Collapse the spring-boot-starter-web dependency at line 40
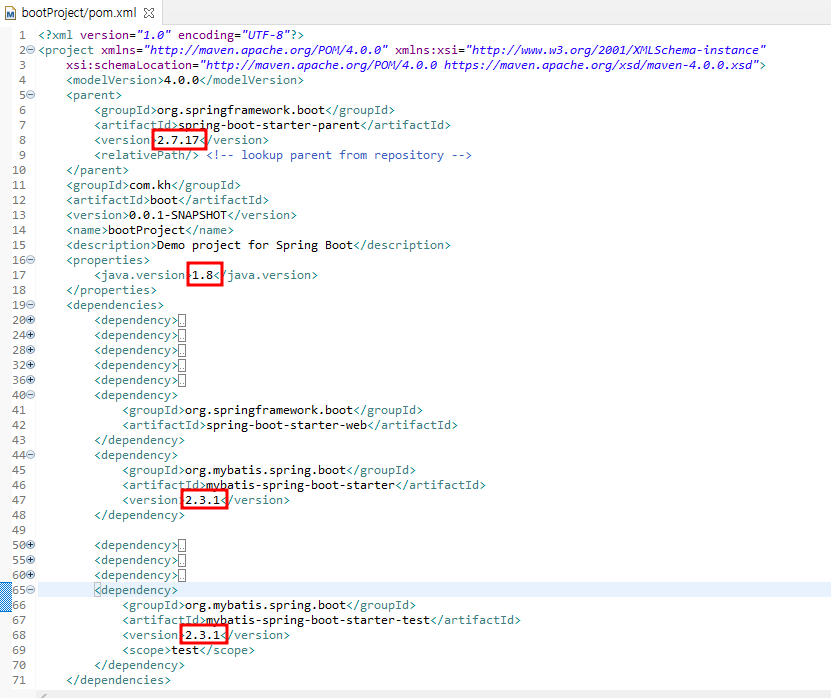The width and height of the screenshot is (831, 698). point(31,395)
